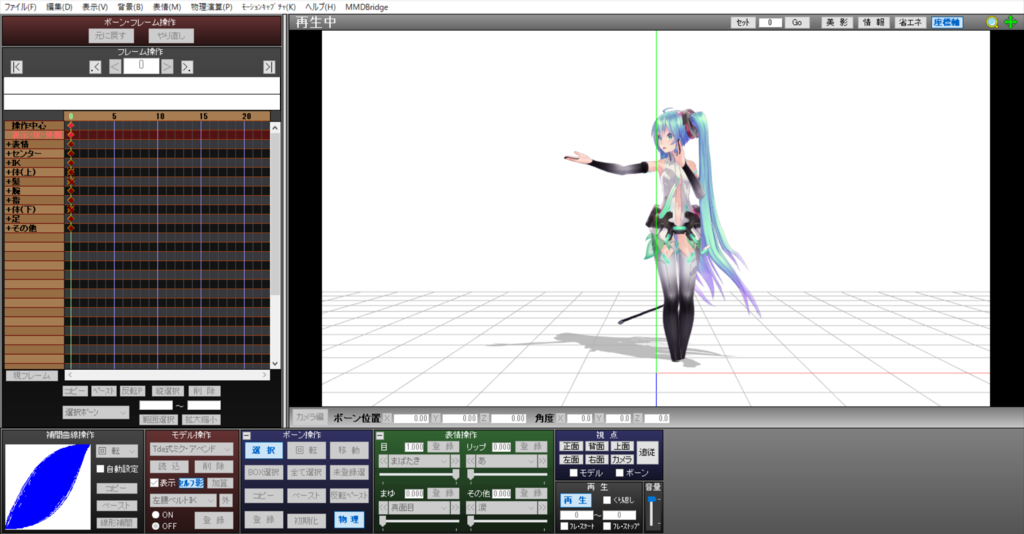The height and width of the screenshot is (534, 1024).
Task: Click the センター row keyframe diamond at frame 0
Action: pos(71,153)
